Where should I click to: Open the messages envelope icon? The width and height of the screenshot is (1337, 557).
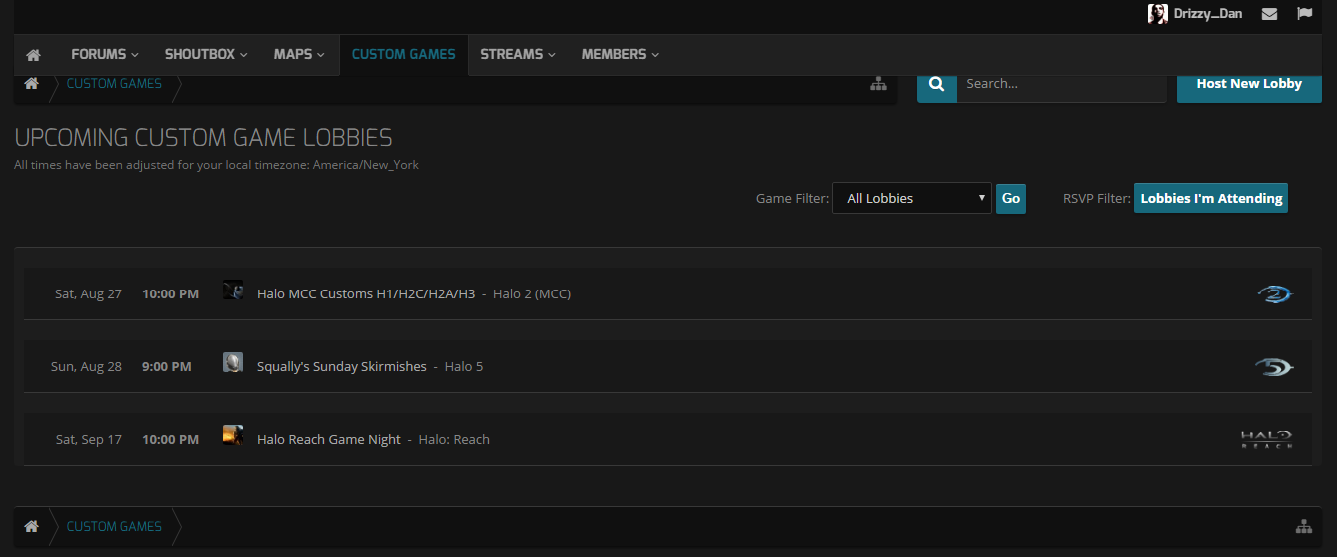pyautogui.click(x=1269, y=14)
